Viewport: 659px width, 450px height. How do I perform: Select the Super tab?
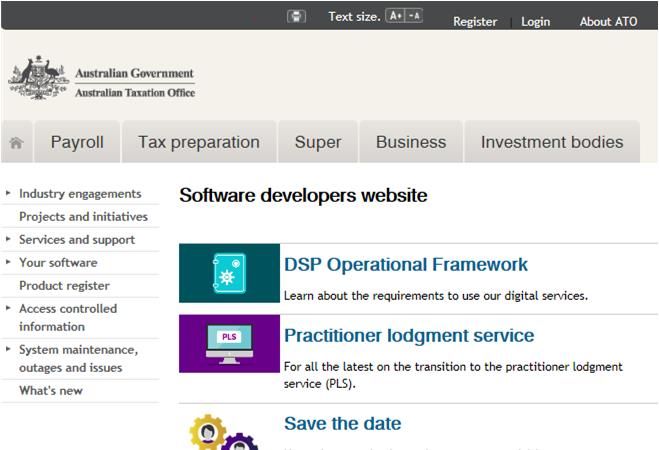pos(318,142)
